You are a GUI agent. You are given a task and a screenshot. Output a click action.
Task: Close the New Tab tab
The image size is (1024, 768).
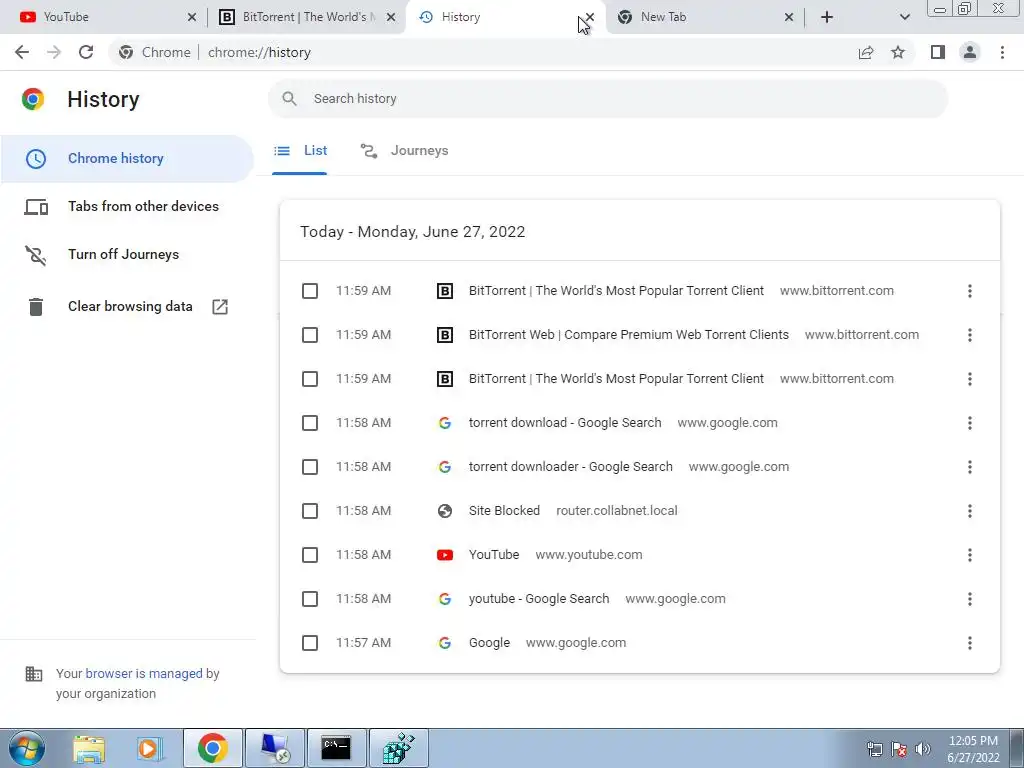(x=789, y=17)
